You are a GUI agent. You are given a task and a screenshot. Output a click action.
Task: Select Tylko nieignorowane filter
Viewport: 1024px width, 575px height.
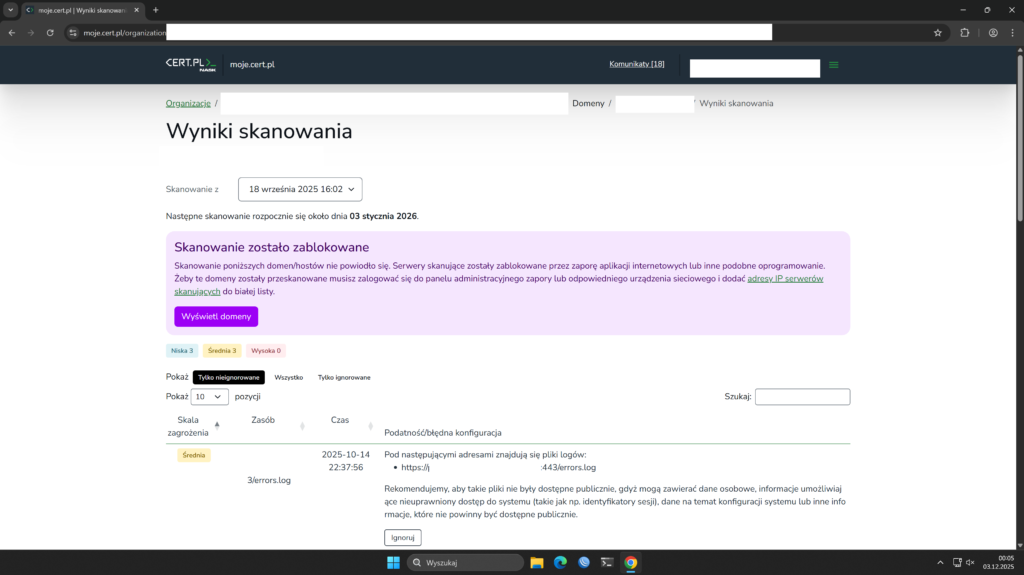[229, 378]
